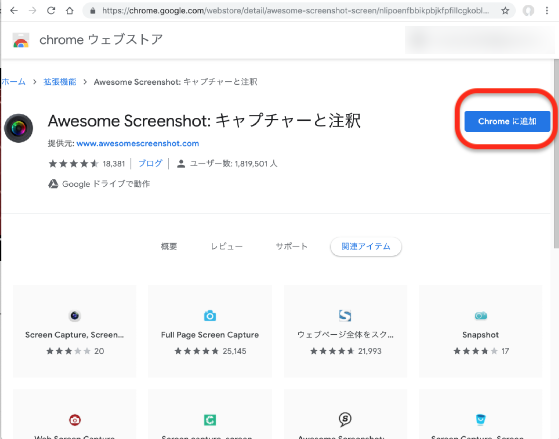Switch to the レビュー tab

click(x=227, y=246)
